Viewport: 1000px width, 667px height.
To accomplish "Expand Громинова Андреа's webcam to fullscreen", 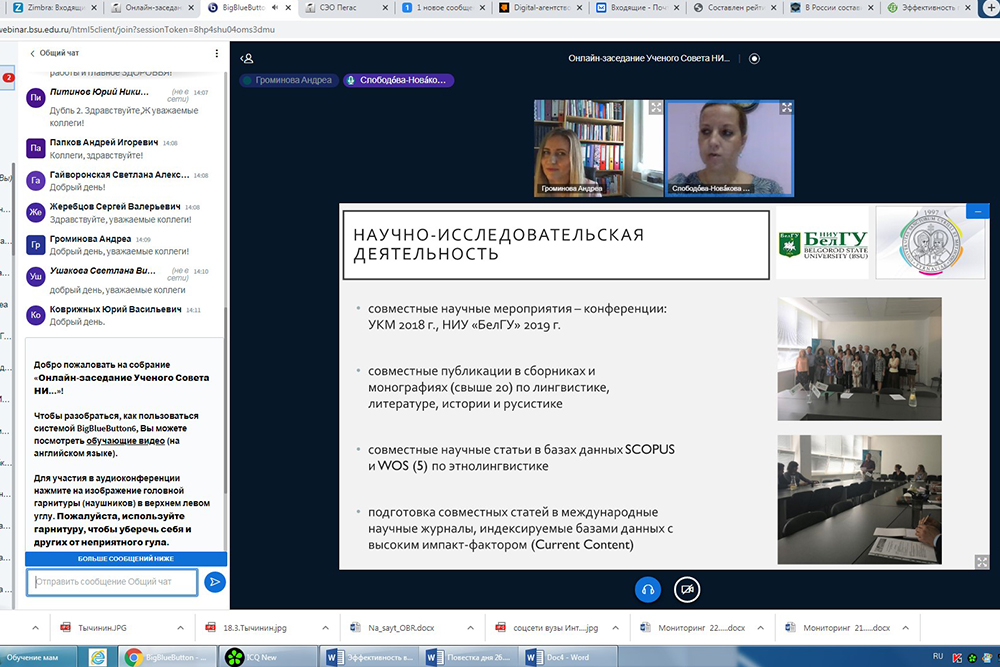I will [656, 108].
